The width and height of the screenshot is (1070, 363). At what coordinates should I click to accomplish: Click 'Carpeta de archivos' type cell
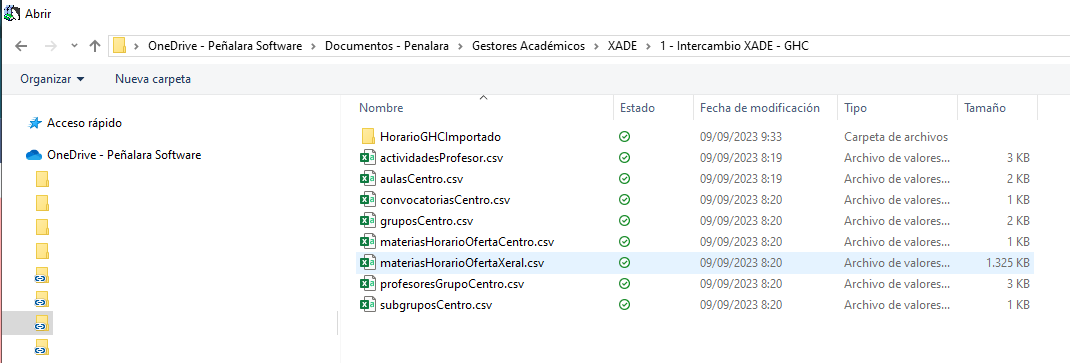896,136
